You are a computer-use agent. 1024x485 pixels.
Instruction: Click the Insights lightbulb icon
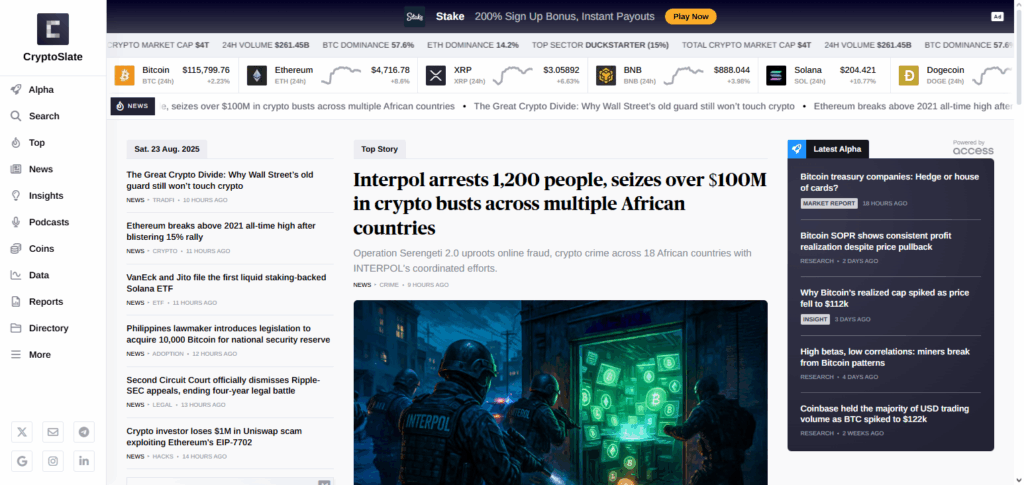click(x=16, y=195)
